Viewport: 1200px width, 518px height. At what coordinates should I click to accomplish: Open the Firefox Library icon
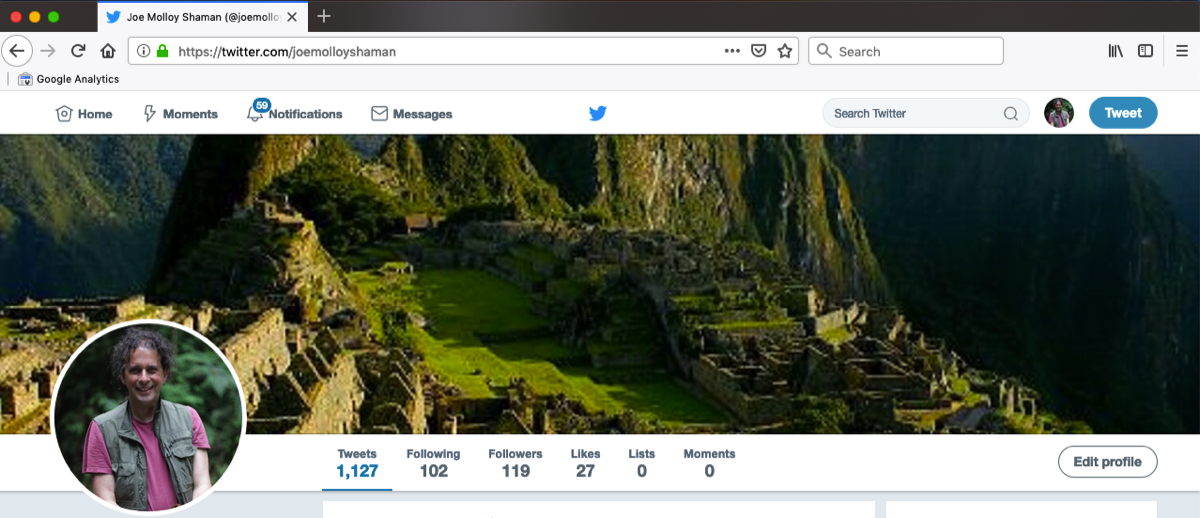[1116, 51]
